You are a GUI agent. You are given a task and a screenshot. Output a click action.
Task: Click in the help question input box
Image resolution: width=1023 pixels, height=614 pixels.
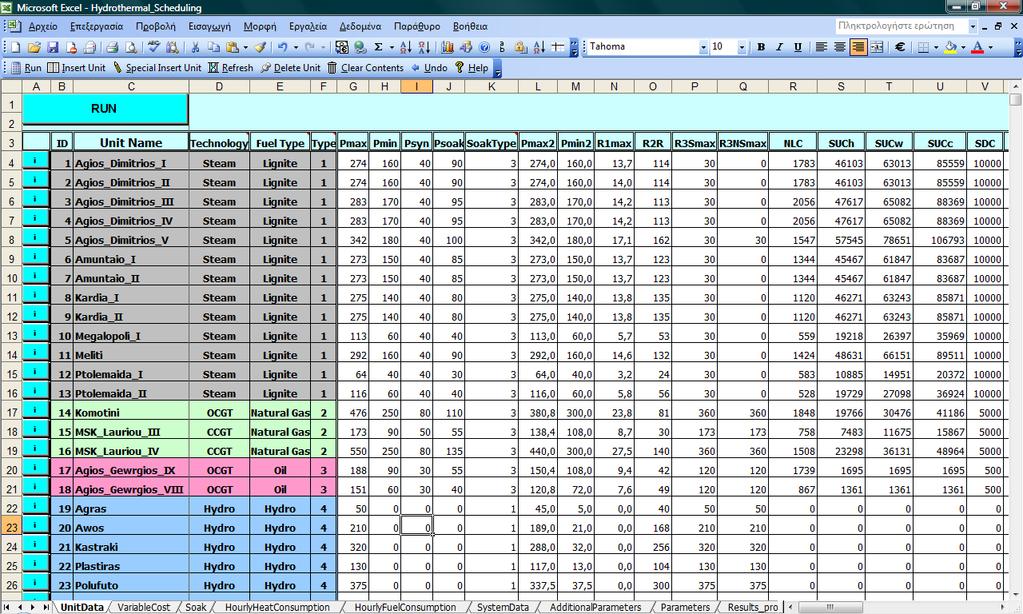pos(900,26)
